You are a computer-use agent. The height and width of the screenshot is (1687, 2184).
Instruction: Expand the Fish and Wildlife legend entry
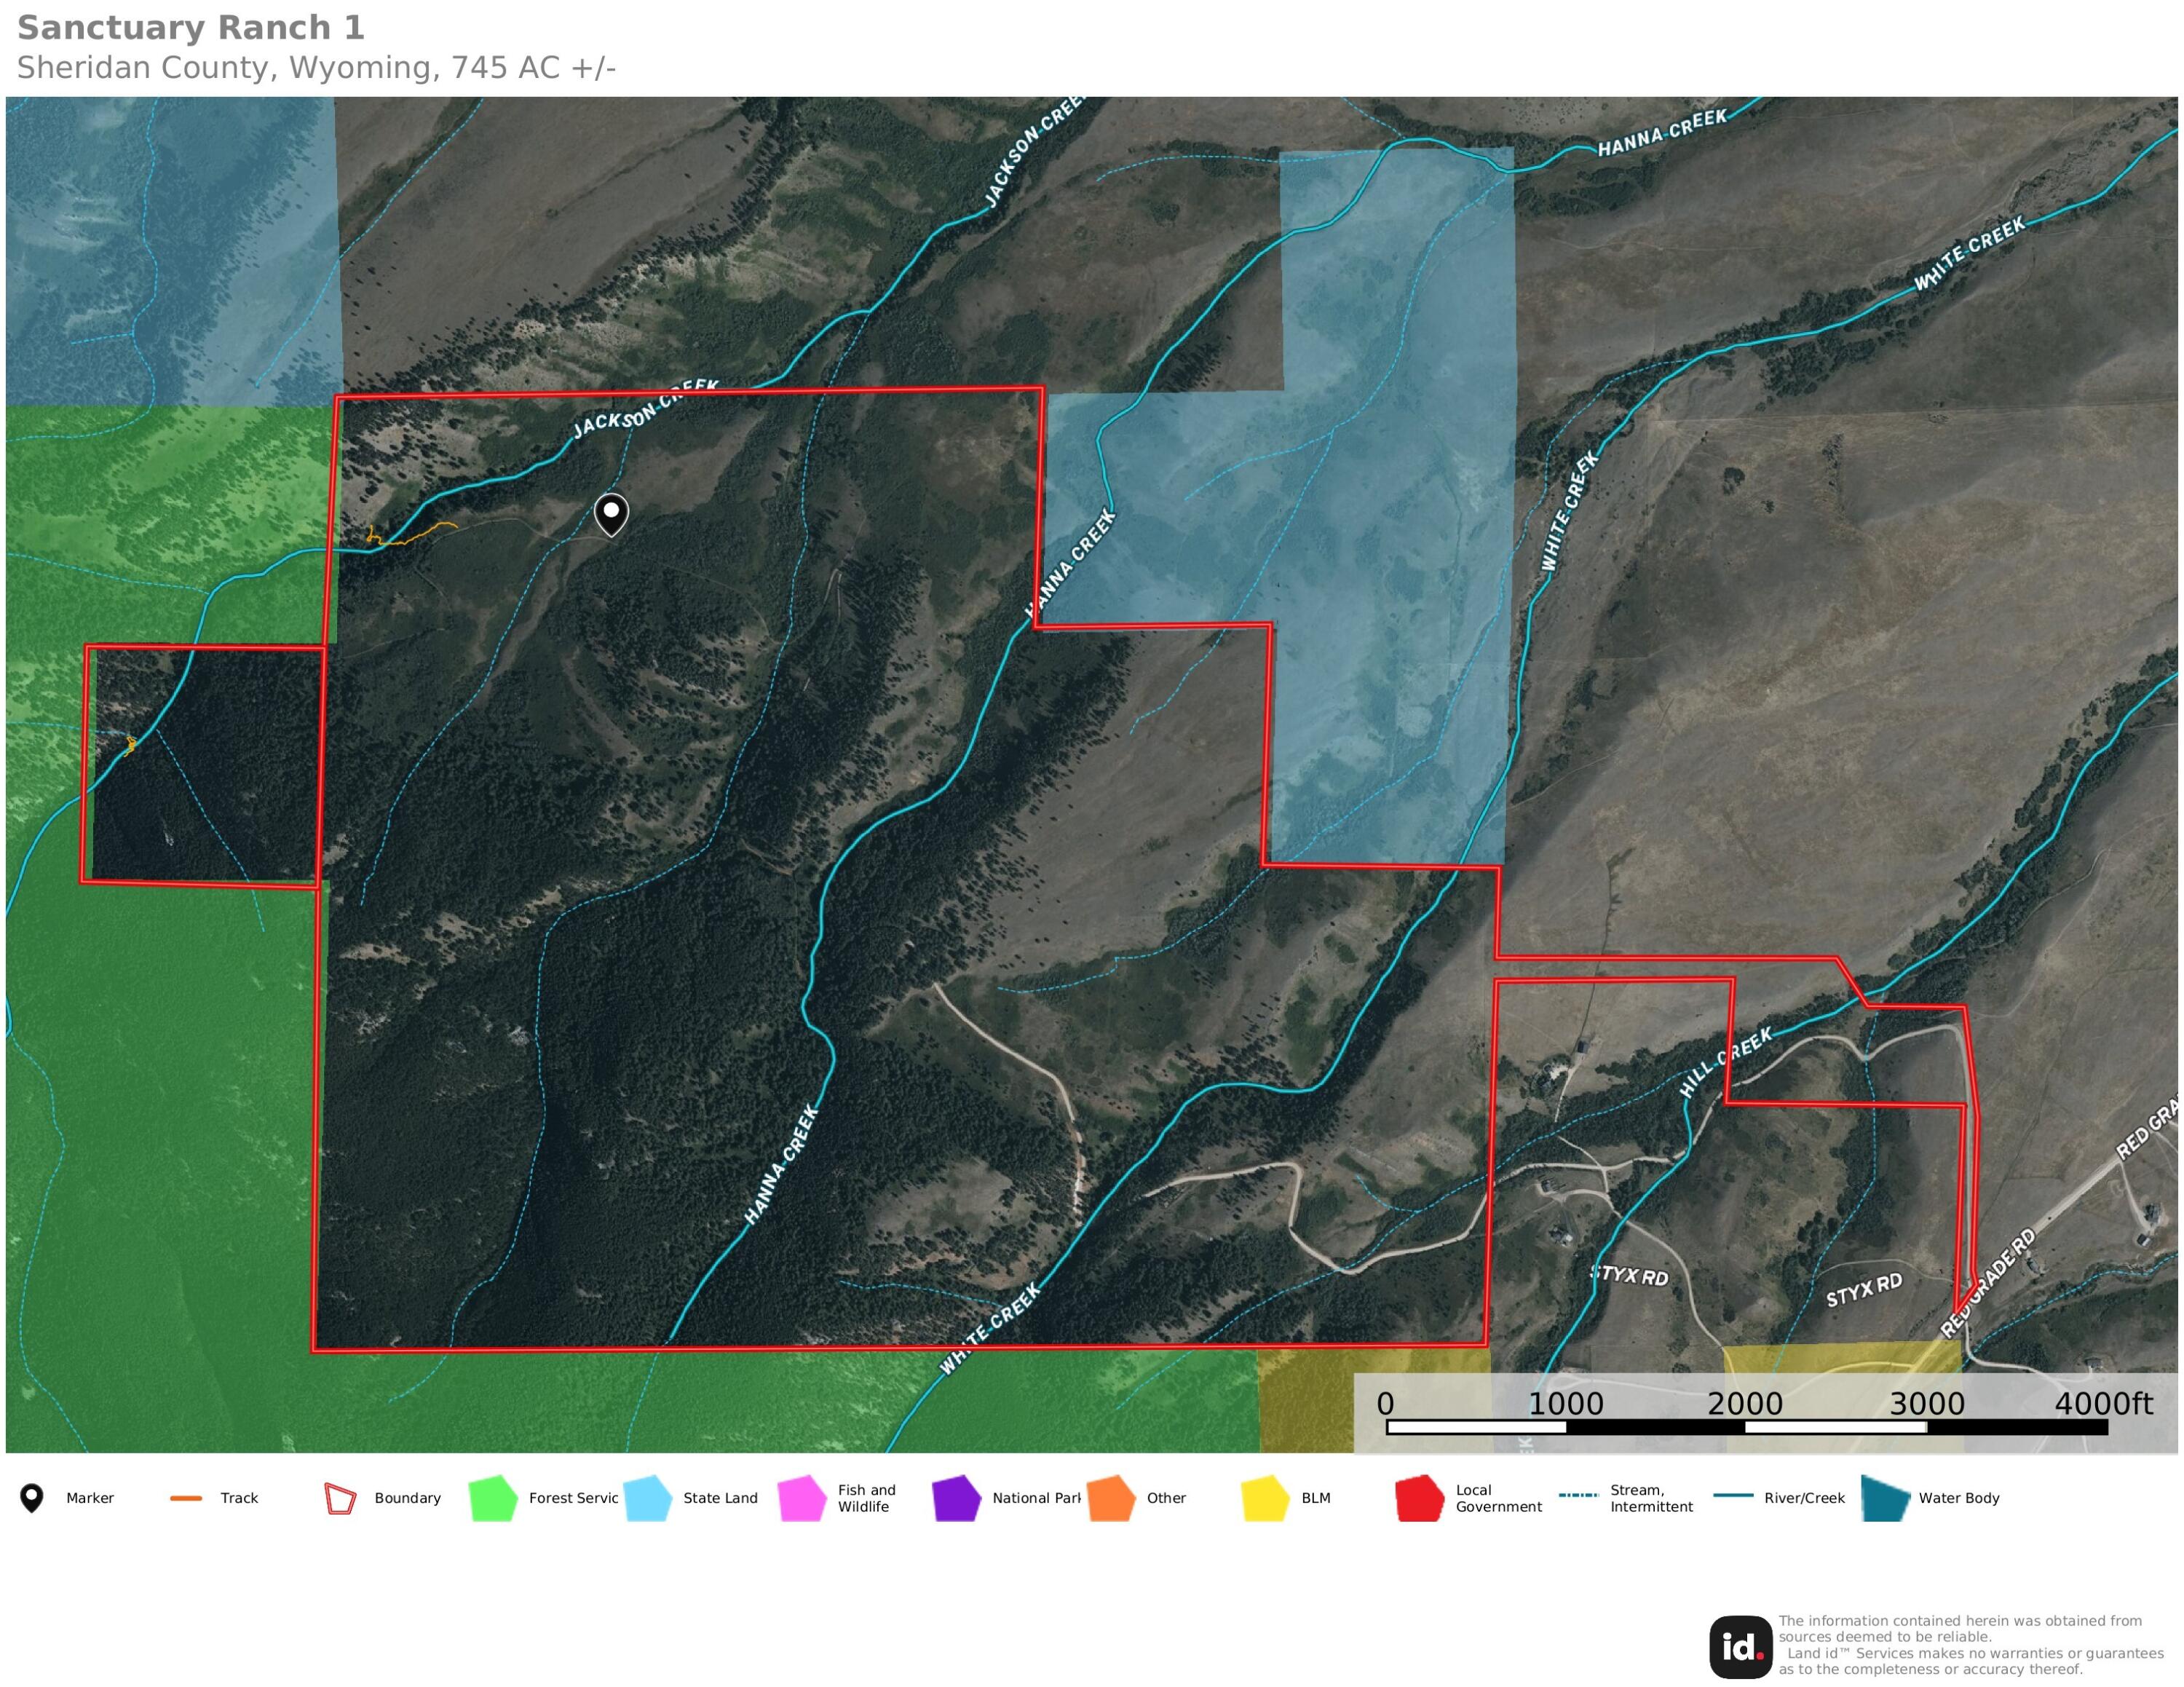(866, 1498)
